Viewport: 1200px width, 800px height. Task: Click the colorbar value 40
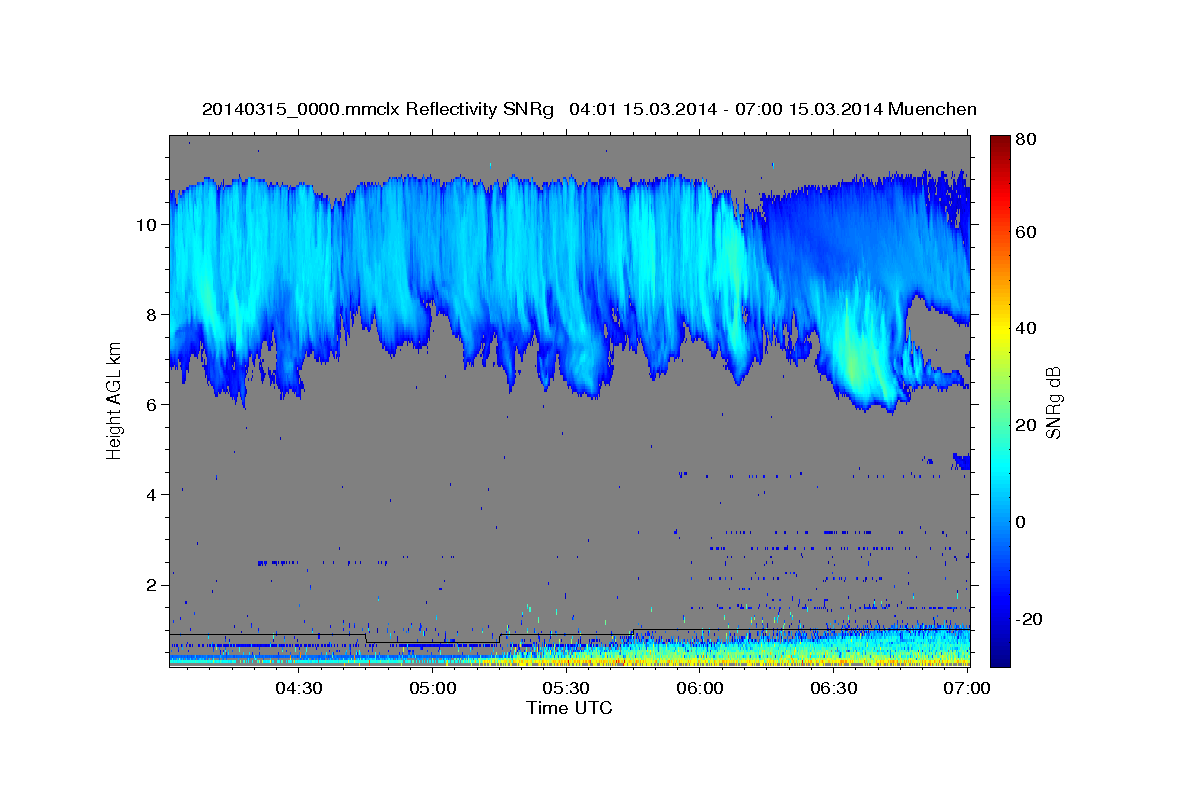(1026, 328)
